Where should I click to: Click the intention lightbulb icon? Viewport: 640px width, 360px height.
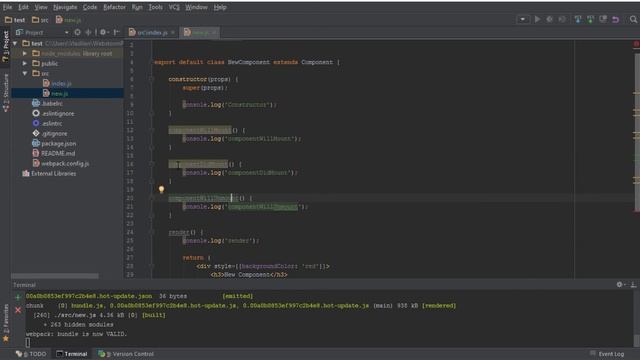pos(161,189)
